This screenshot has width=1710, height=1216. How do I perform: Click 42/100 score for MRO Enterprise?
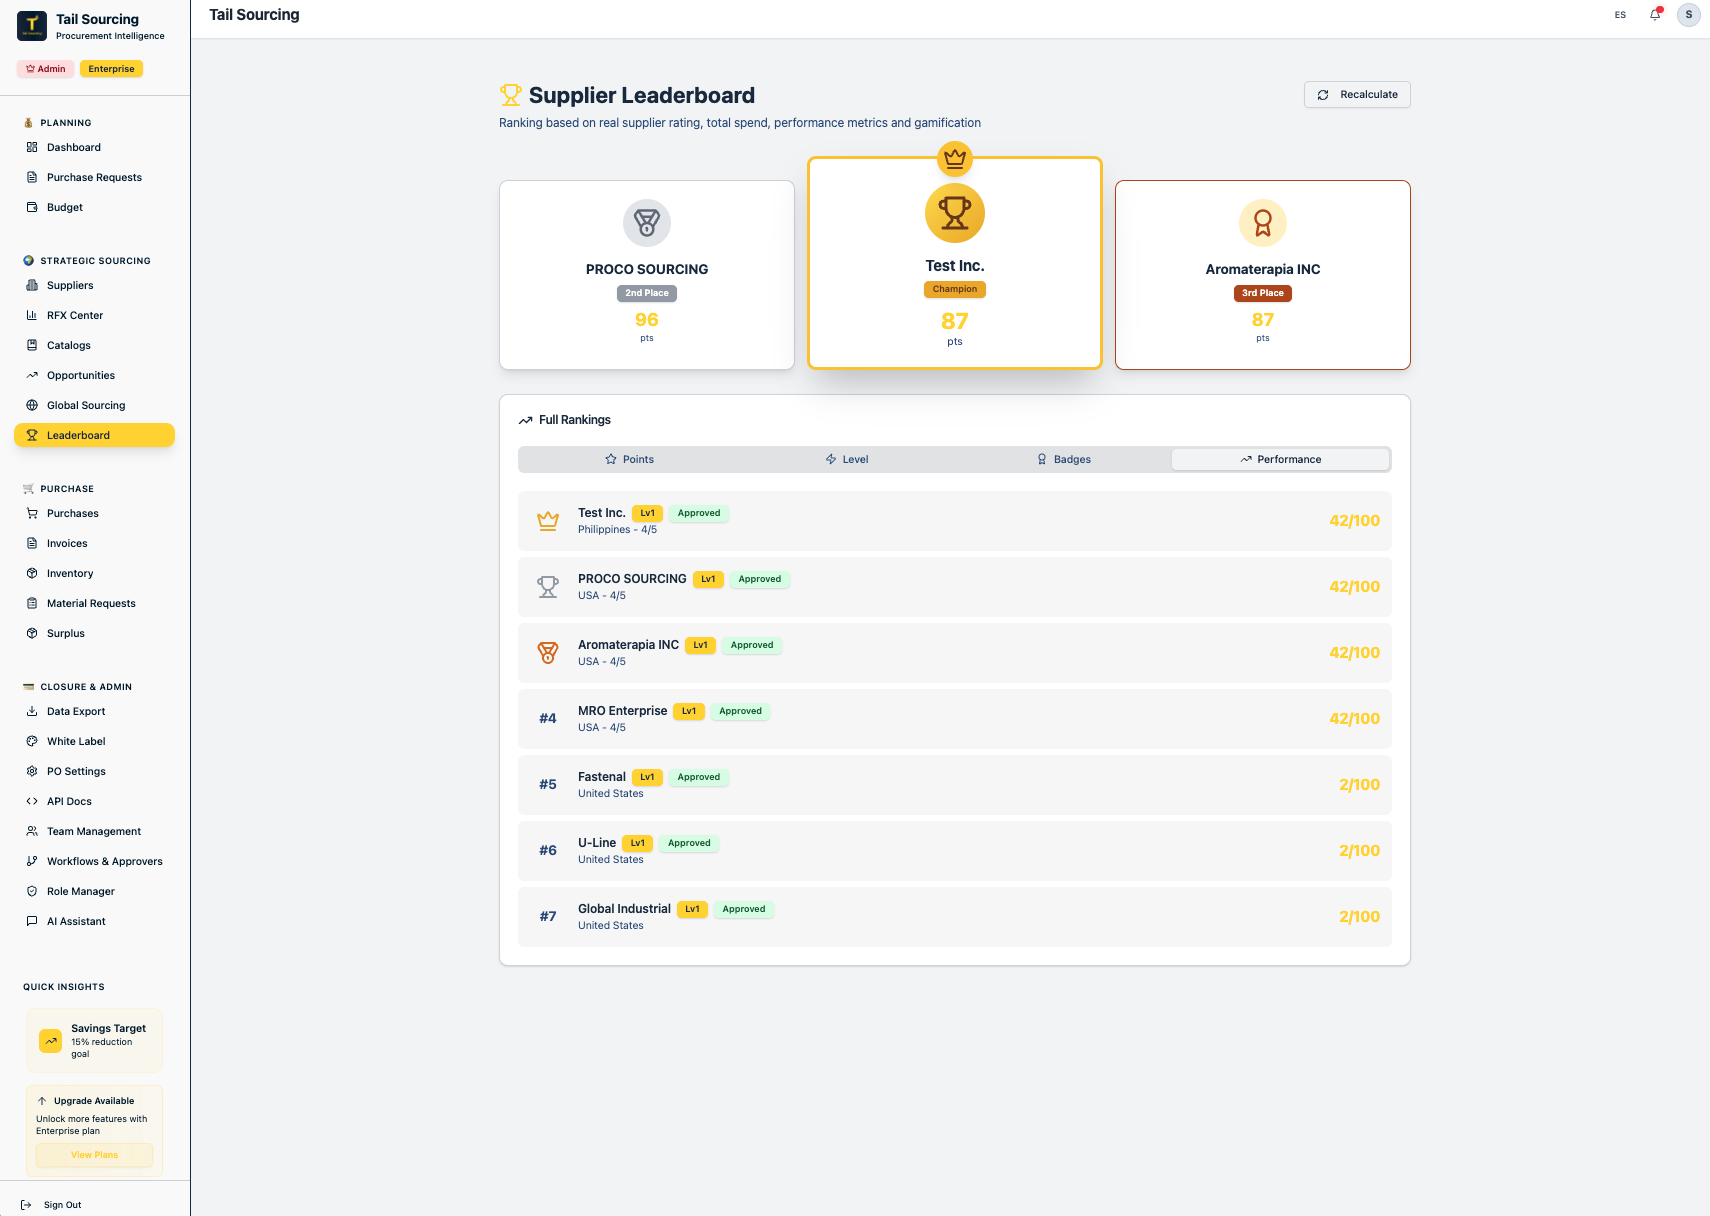pyautogui.click(x=1354, y=719)
